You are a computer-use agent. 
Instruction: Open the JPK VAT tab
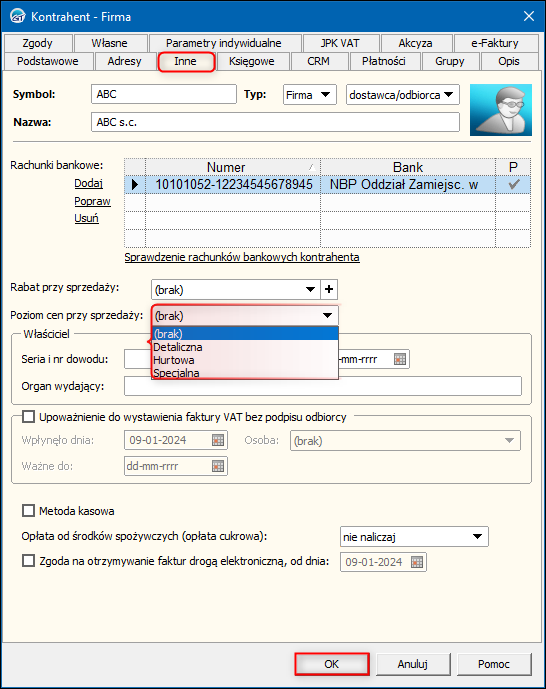coord(340,43)
